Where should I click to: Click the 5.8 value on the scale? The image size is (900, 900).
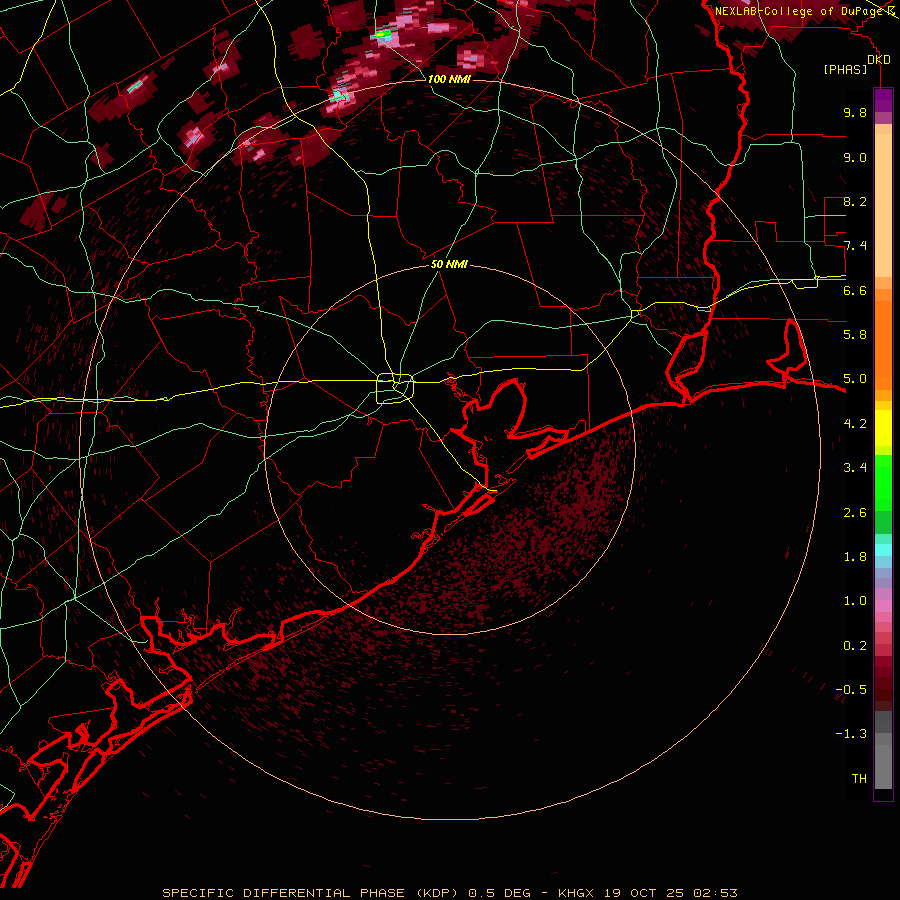(855, 335)
